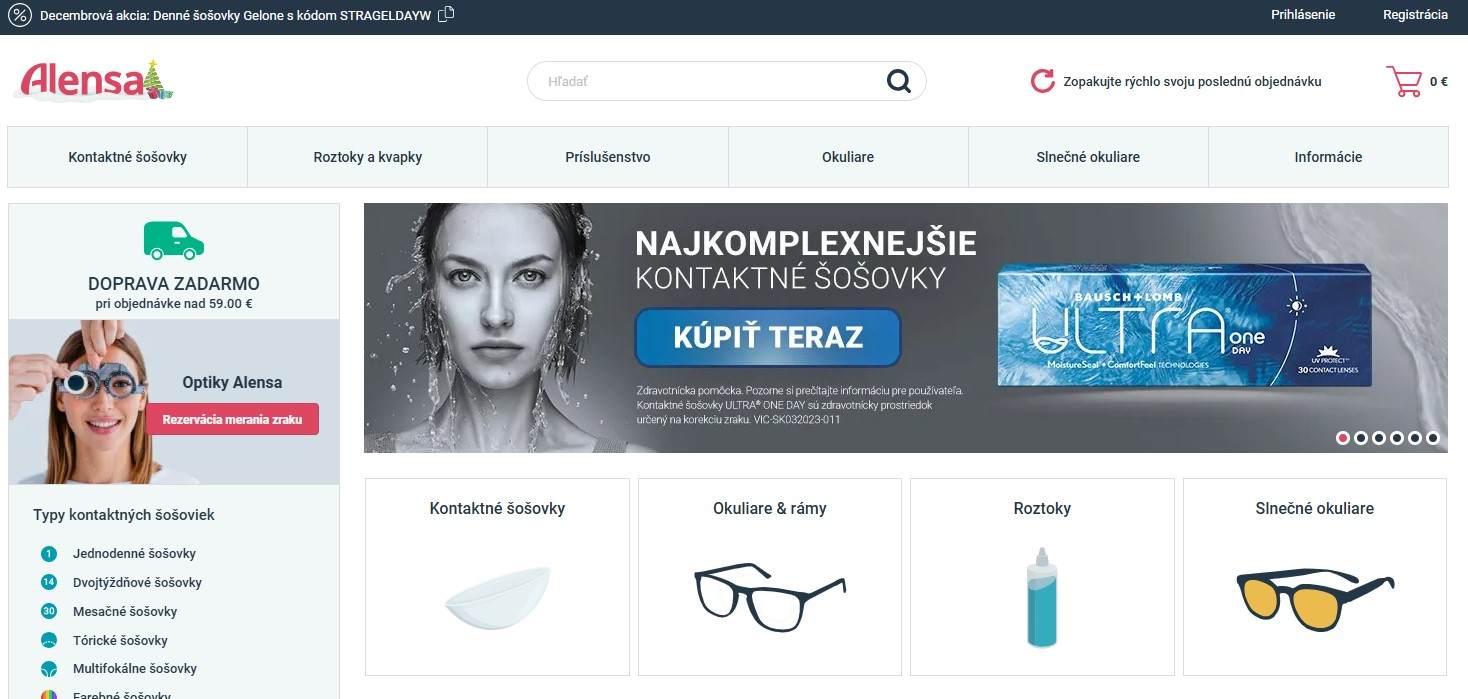This screenshot has width=1468, height=699.
Task: Open the Alensa logo homepage link
Action: point(97,81)
